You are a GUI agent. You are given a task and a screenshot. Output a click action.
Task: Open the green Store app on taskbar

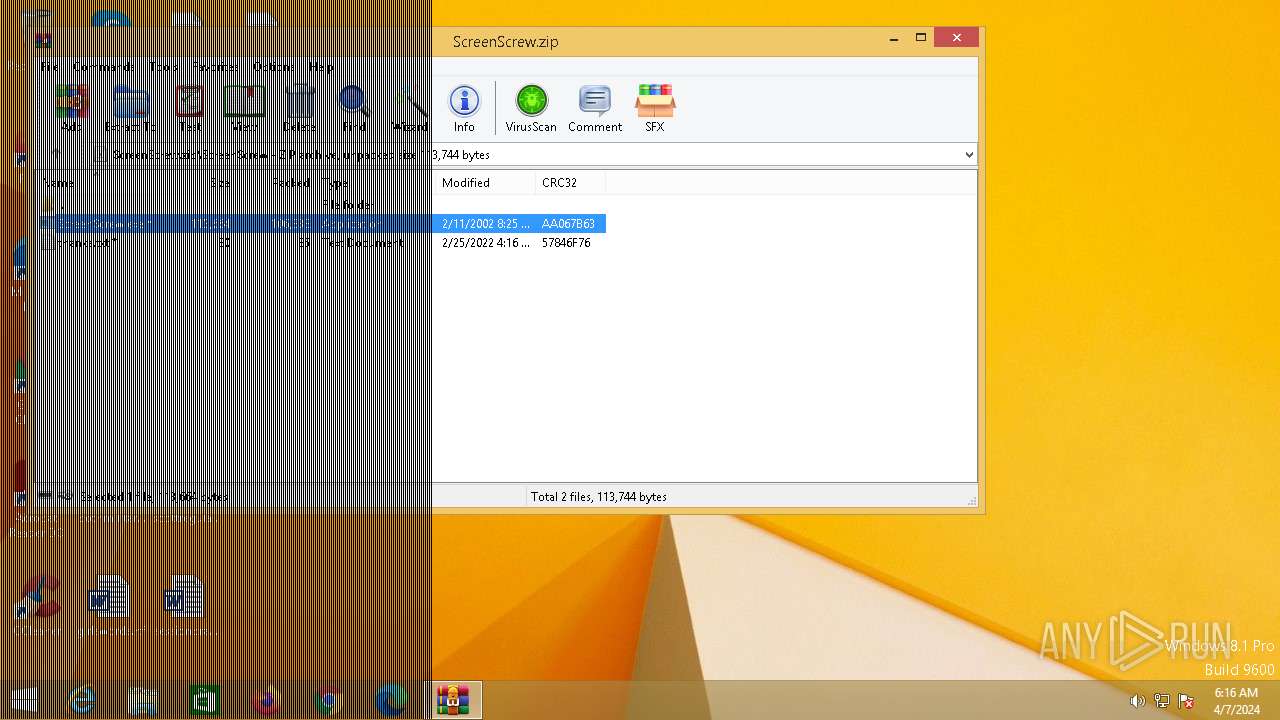[205, 700]
